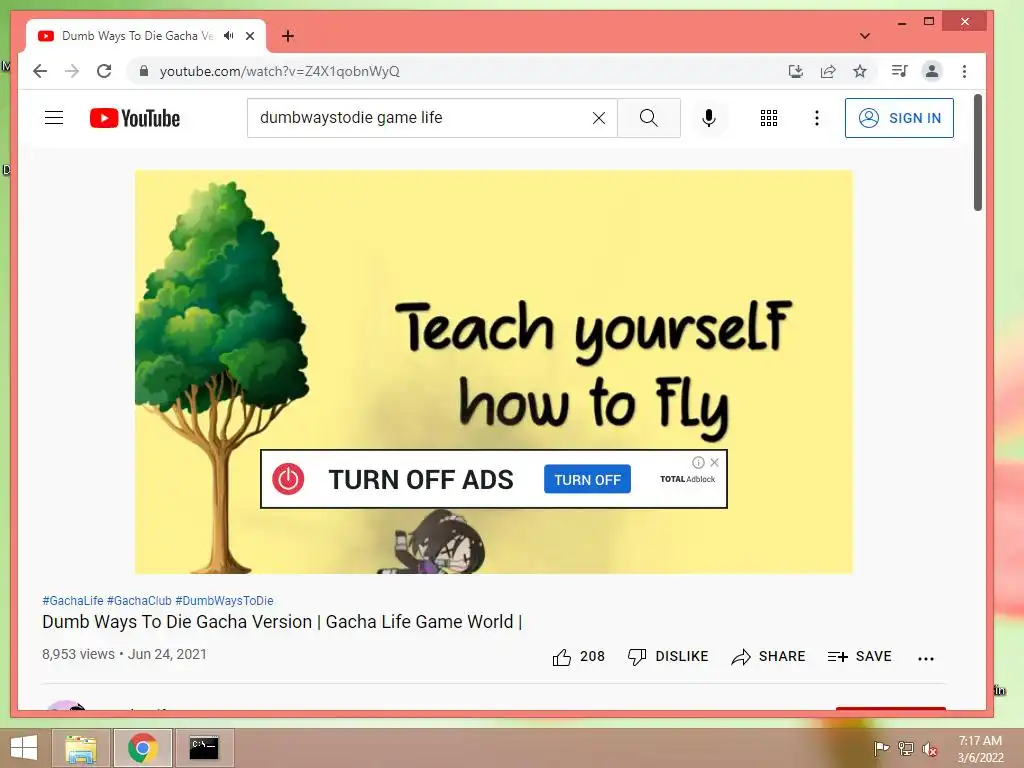Click the Chrome taskbar icon
The width and height of the screenshot is (1024, 768).
(142, 748)
